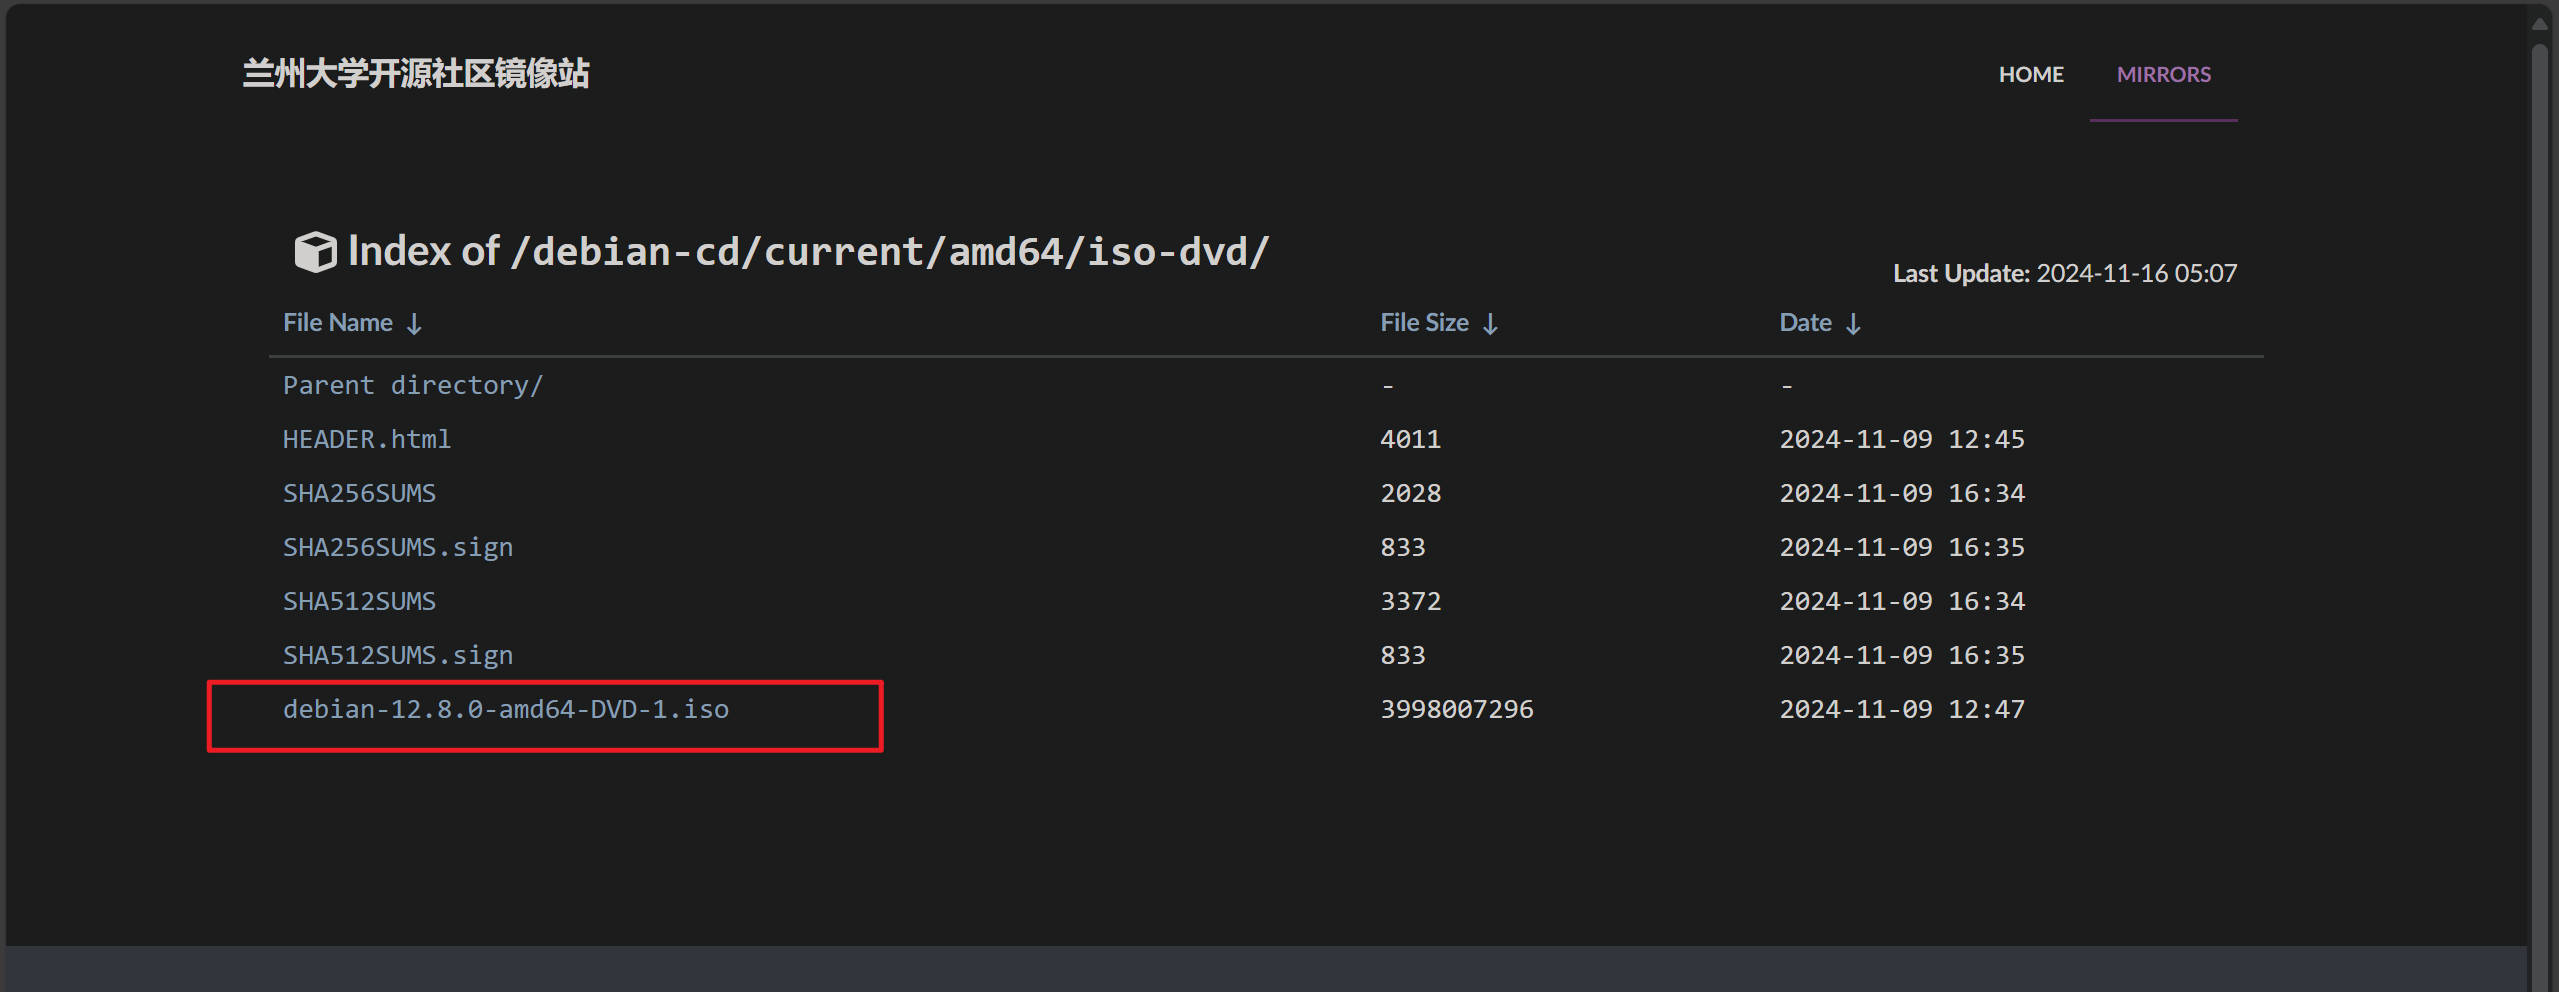The width and height of the screenshot is (2559, 992).
Task: Click the date 2024-11-09 12:47
Action: pos(1902,709)
